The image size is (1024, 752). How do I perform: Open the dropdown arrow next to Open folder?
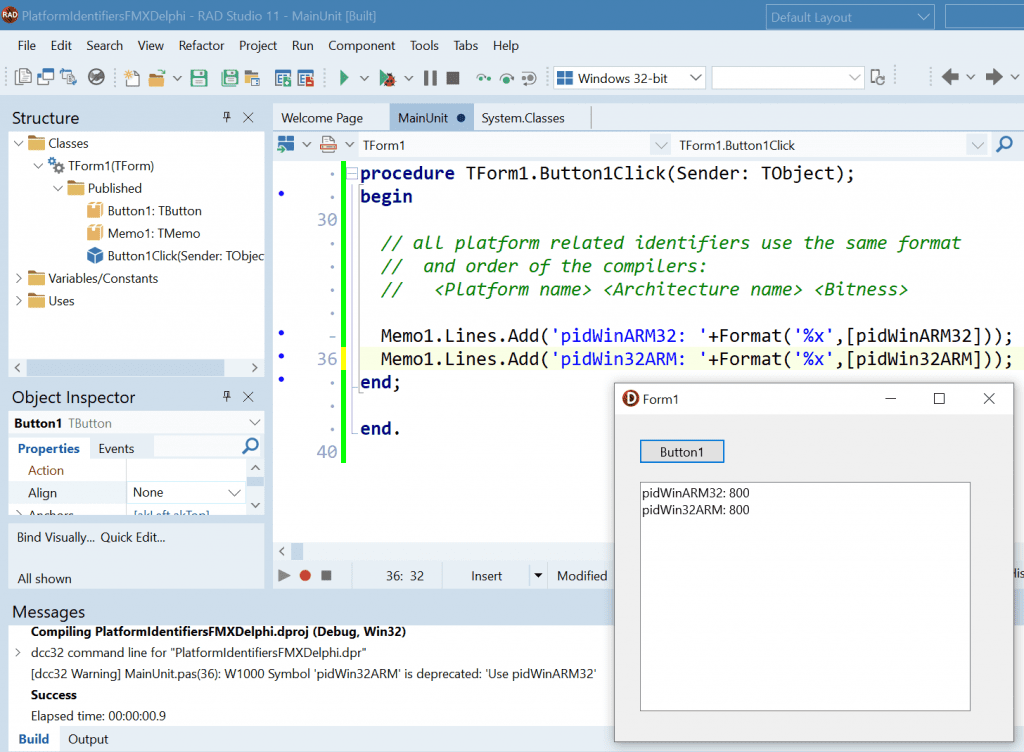coord(177,78)
